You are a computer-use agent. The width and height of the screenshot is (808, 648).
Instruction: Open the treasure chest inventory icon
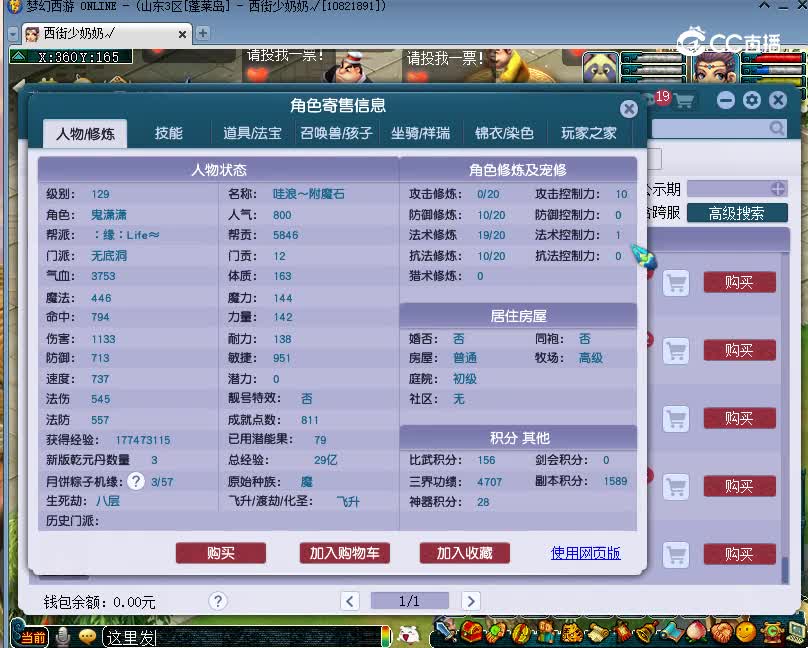point(471,631)
